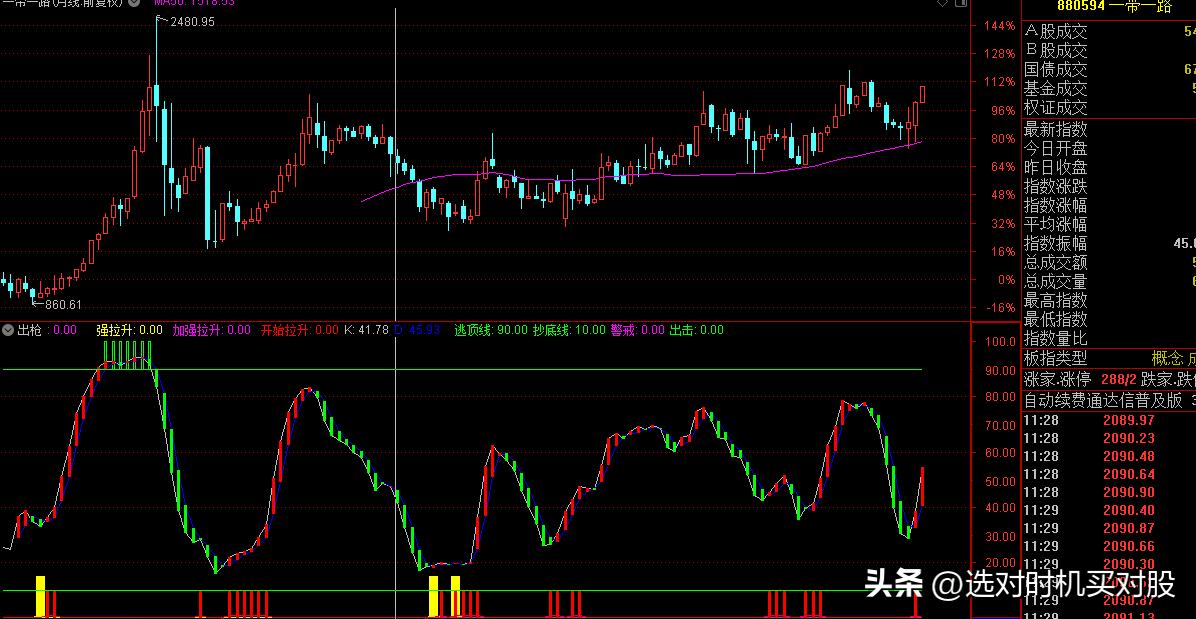Click the 涨家/涨停 288/2 label
The height and width of the screenshot is (619, 1196).
point(1079,379)
